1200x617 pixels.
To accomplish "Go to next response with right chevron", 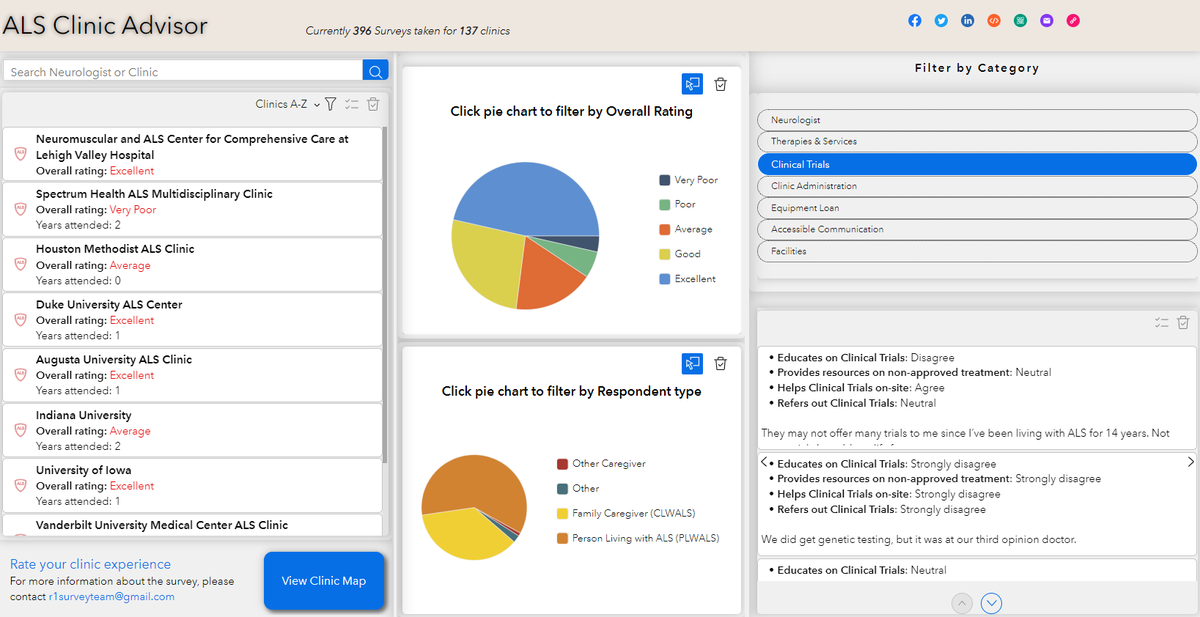I will 1190,462.
